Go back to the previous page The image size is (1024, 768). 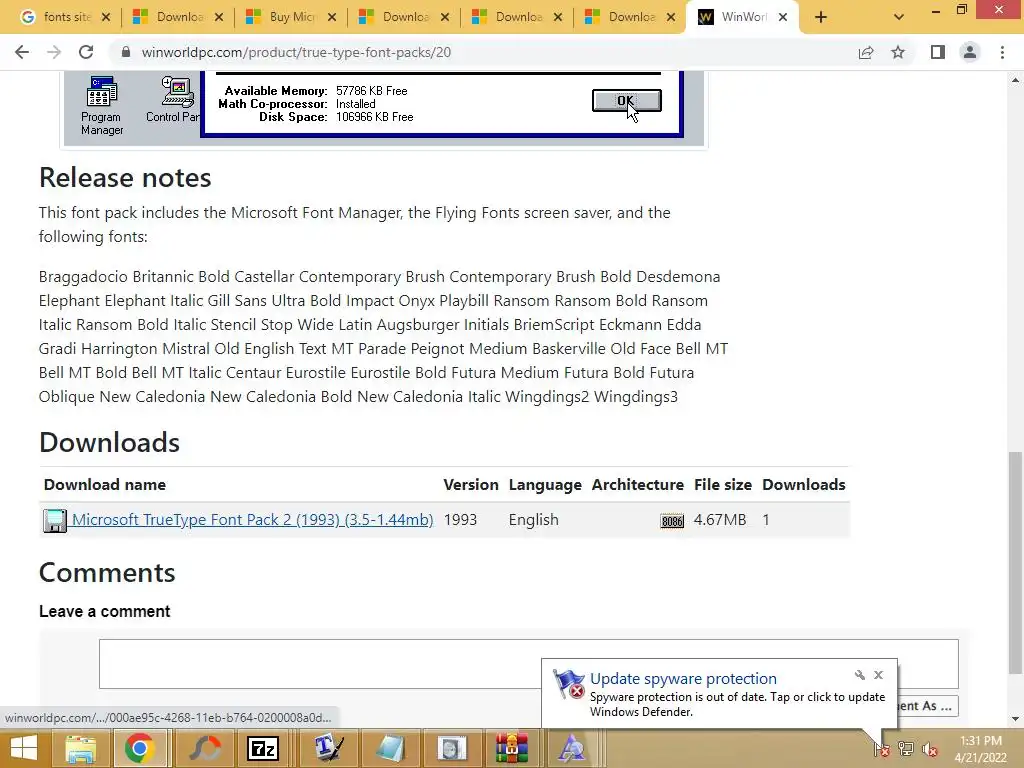[x=22, y=52]
